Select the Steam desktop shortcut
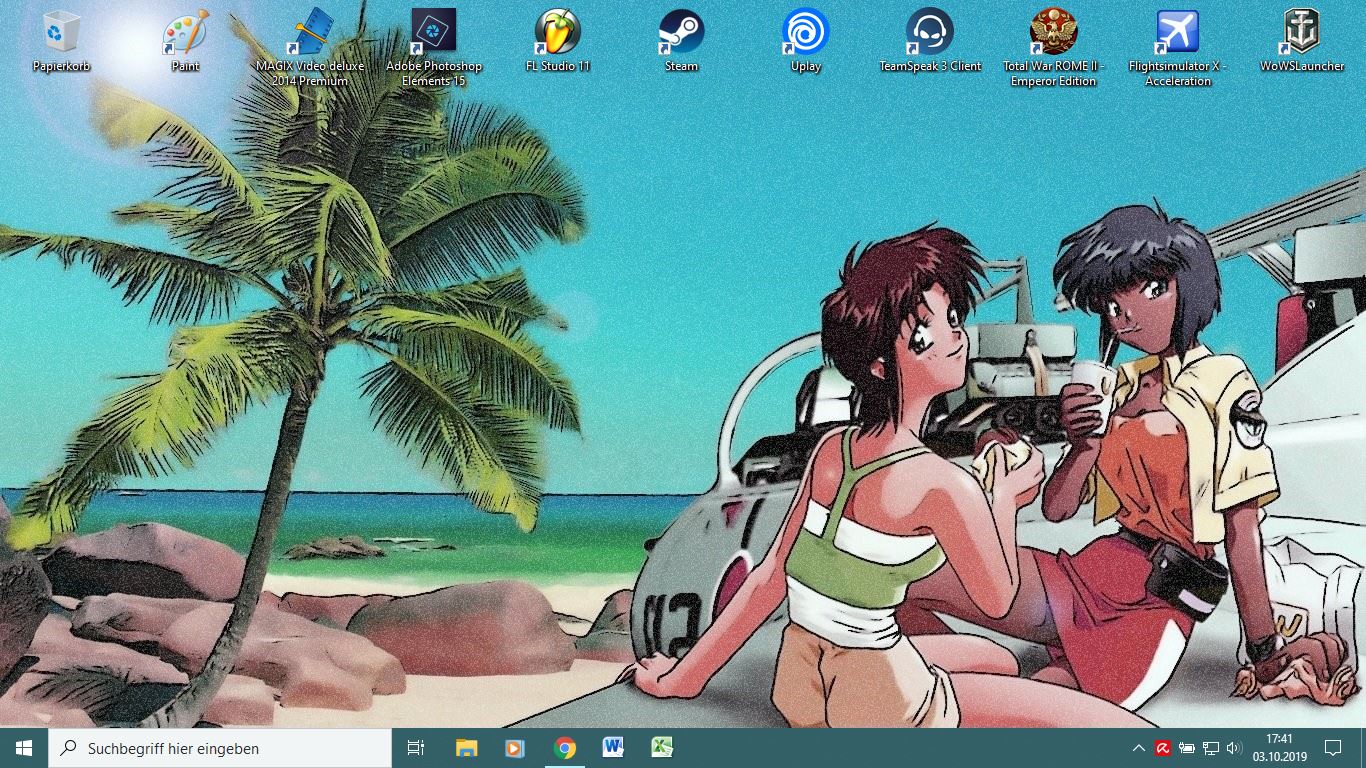Screen dimensions: 1366x768 [x=681, y=41]
